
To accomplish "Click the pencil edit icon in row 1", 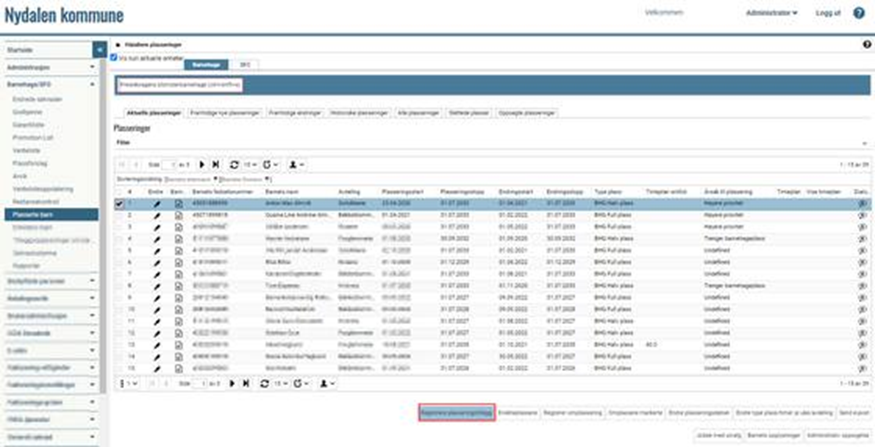I will (156, 204).
